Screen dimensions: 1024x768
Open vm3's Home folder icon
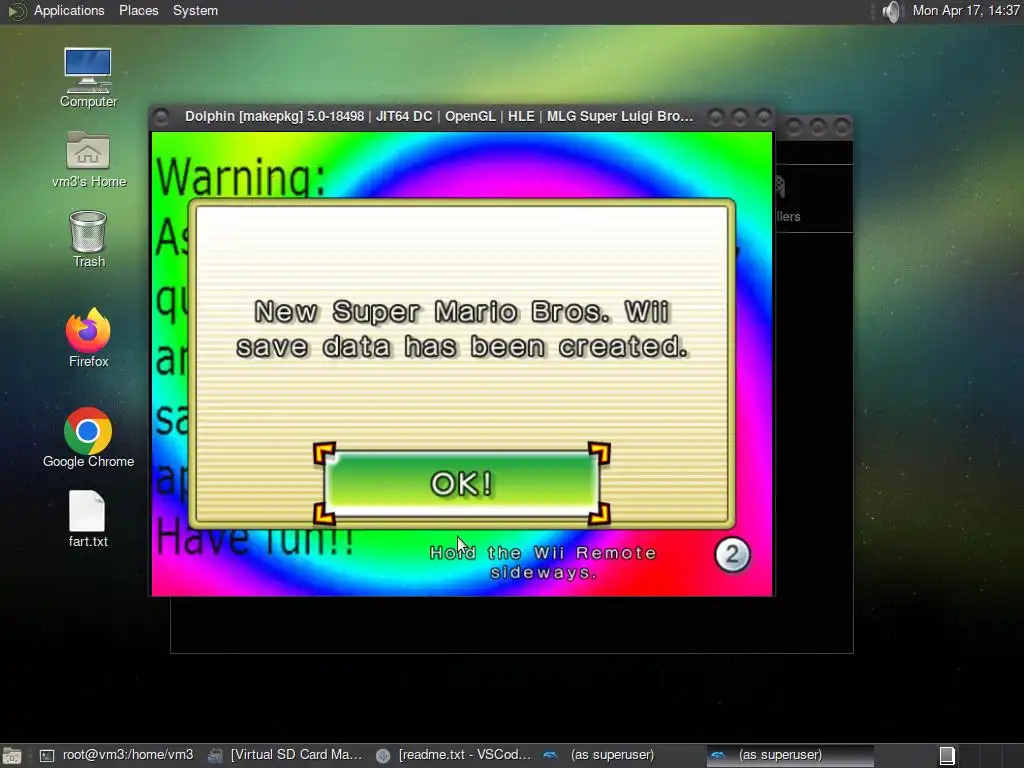[88, 159]
